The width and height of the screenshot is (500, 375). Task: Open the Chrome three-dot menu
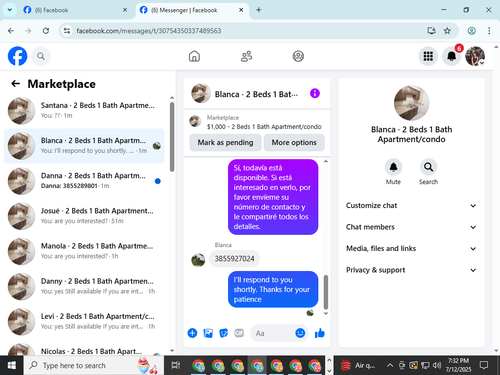point(489,31)
